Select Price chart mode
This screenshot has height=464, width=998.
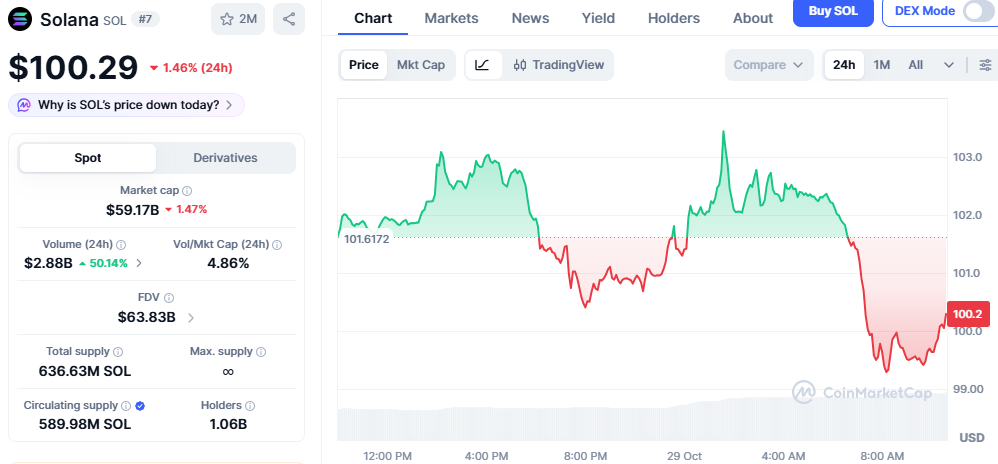tap(364, 65)
